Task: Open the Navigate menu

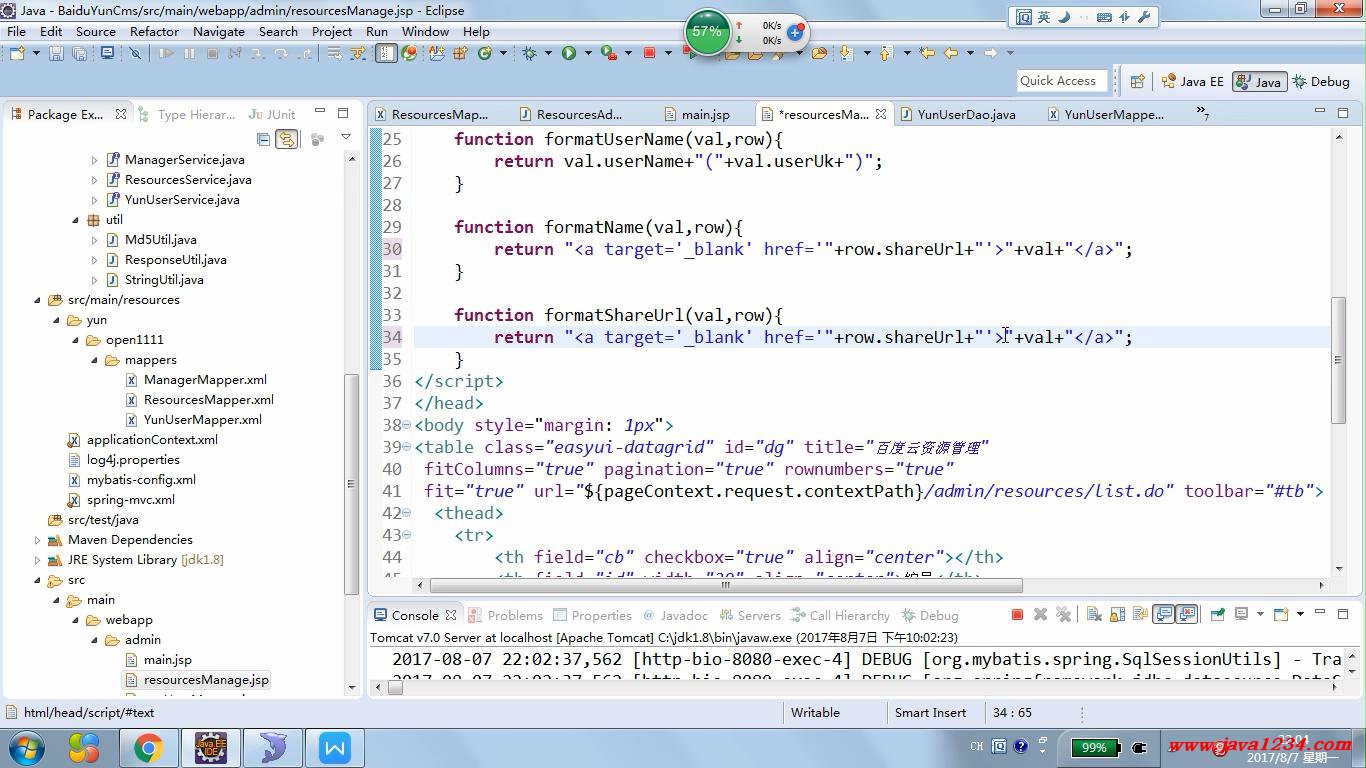Action: (219, 31)
